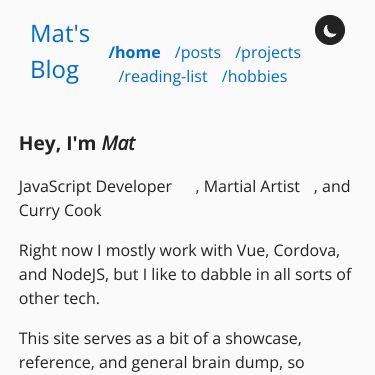Screen dimensions: 375x375
Task: Visit the /projects navigation link
Action: pyautogui.click(x=268, y=53)
